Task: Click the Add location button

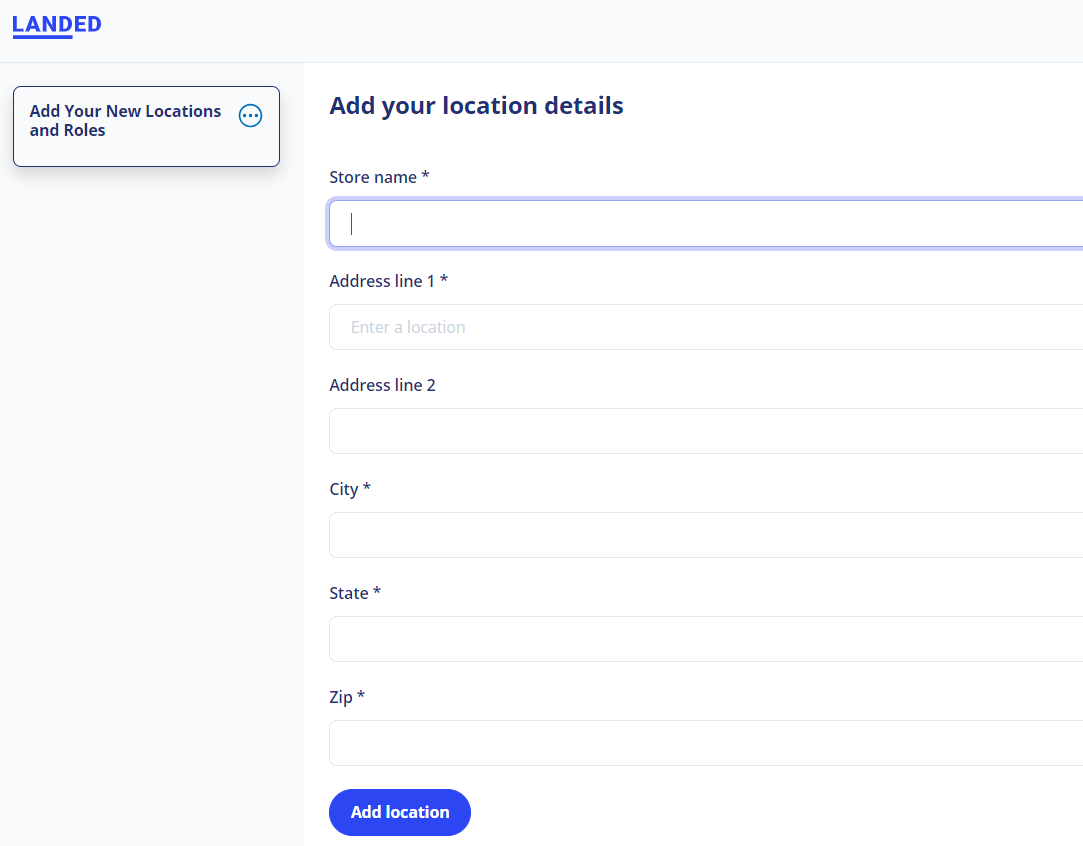Action: pyautogui.click(x=399, y=812)
